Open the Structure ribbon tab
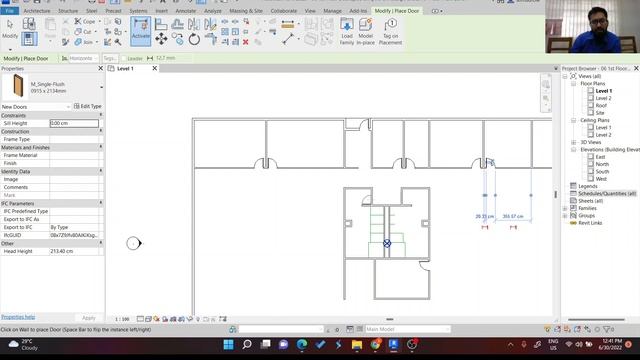Viewport: 640px width, 360px height. pos(68,11)
